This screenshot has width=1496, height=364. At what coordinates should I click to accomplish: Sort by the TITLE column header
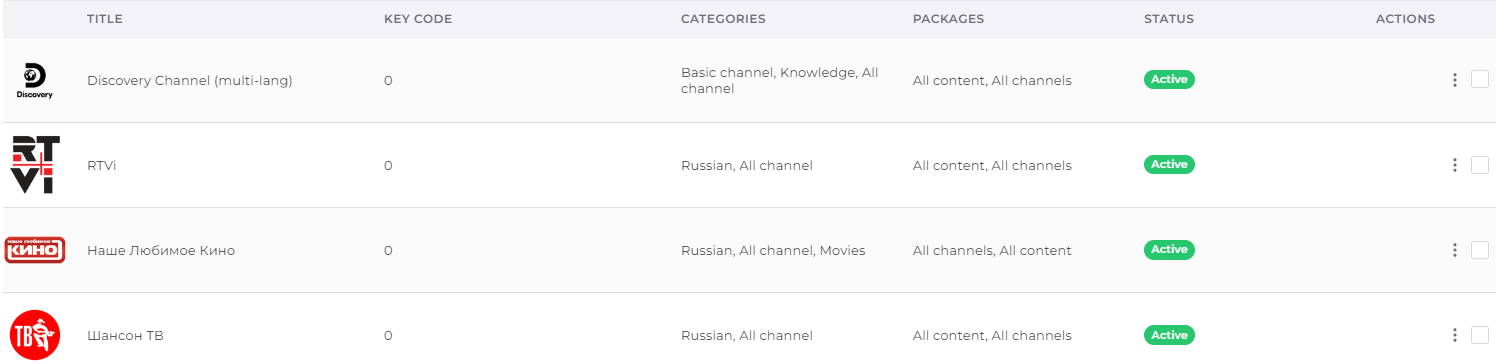tap(104, 19)
